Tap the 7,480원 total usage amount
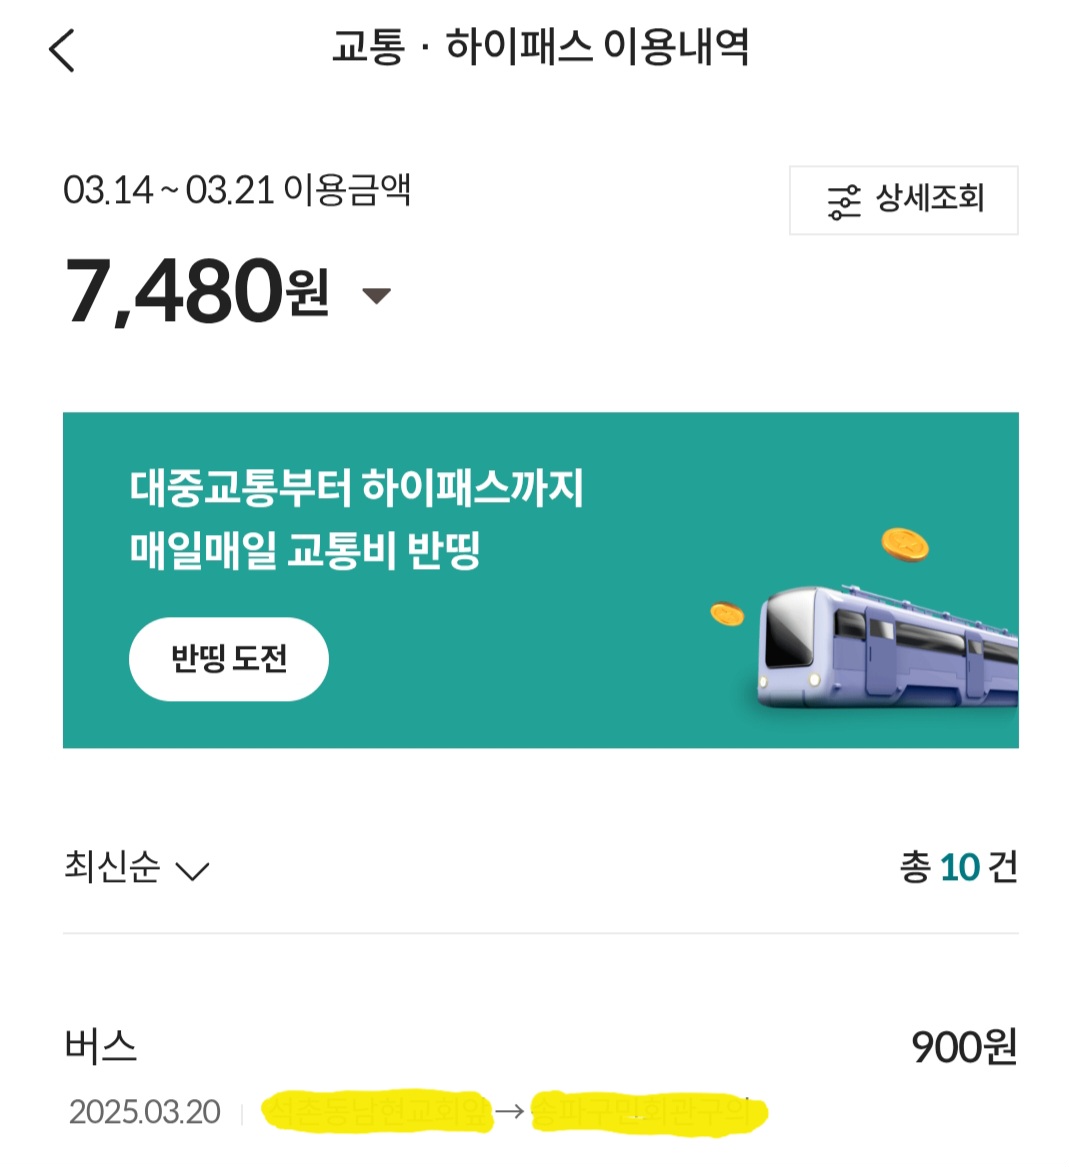The width and height of the screenshot is (1069, 1167). tap(197, 292)
